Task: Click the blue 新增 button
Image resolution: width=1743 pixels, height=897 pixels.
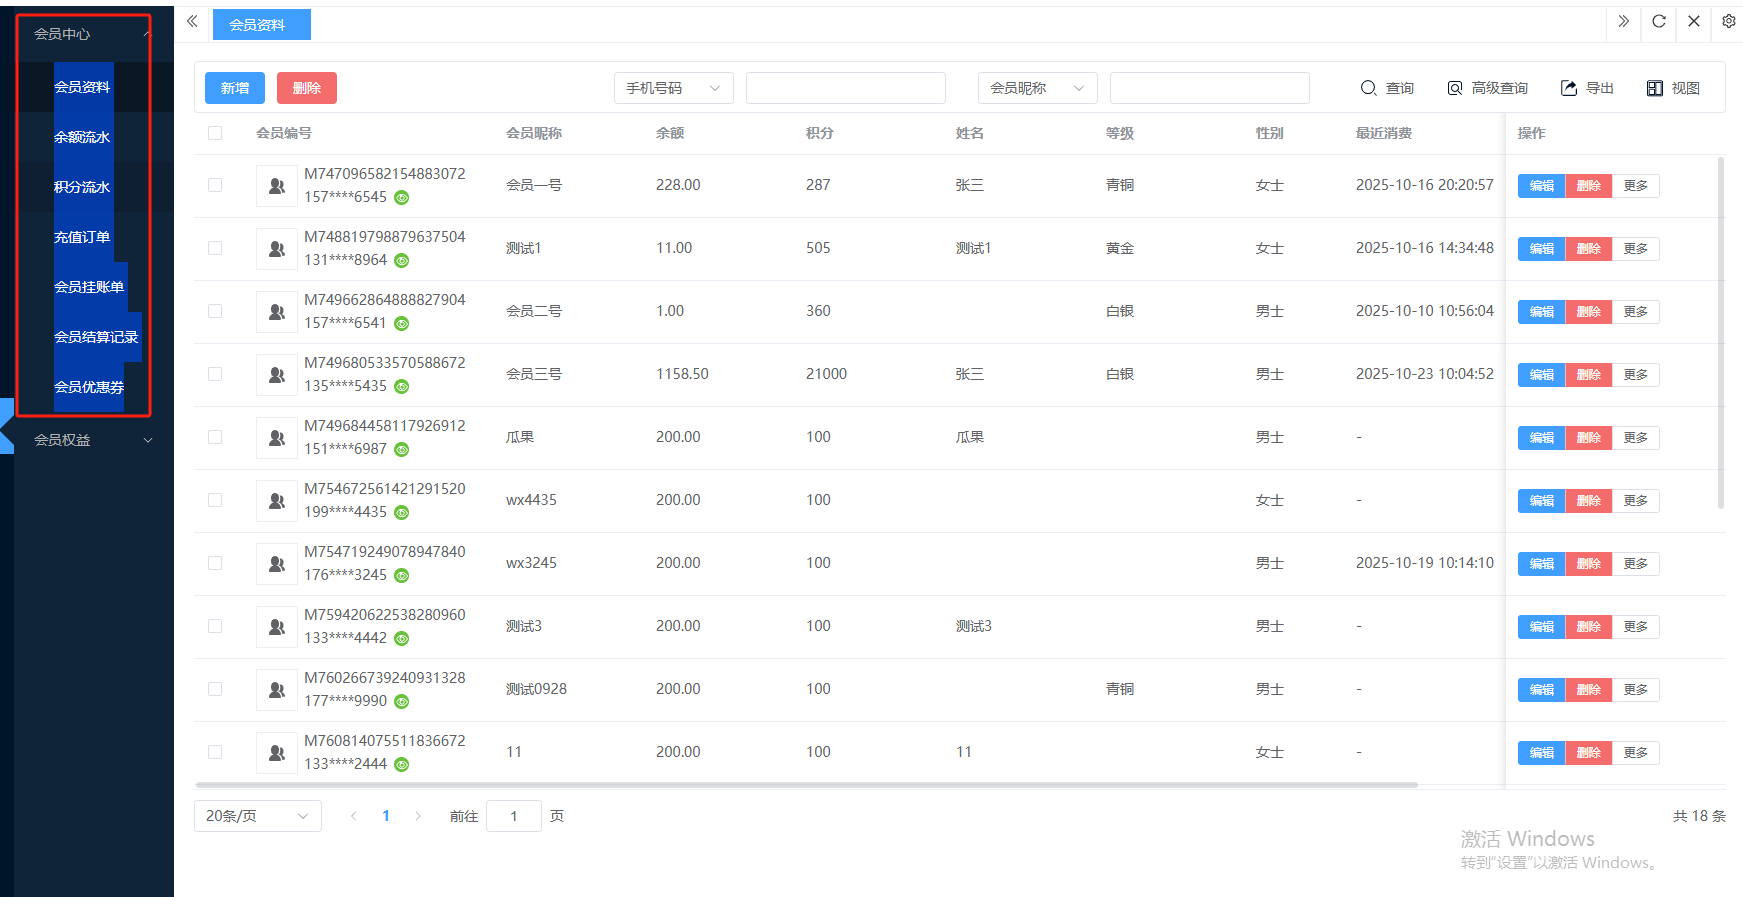Action: pyautogui.click(x=235, y=88)
